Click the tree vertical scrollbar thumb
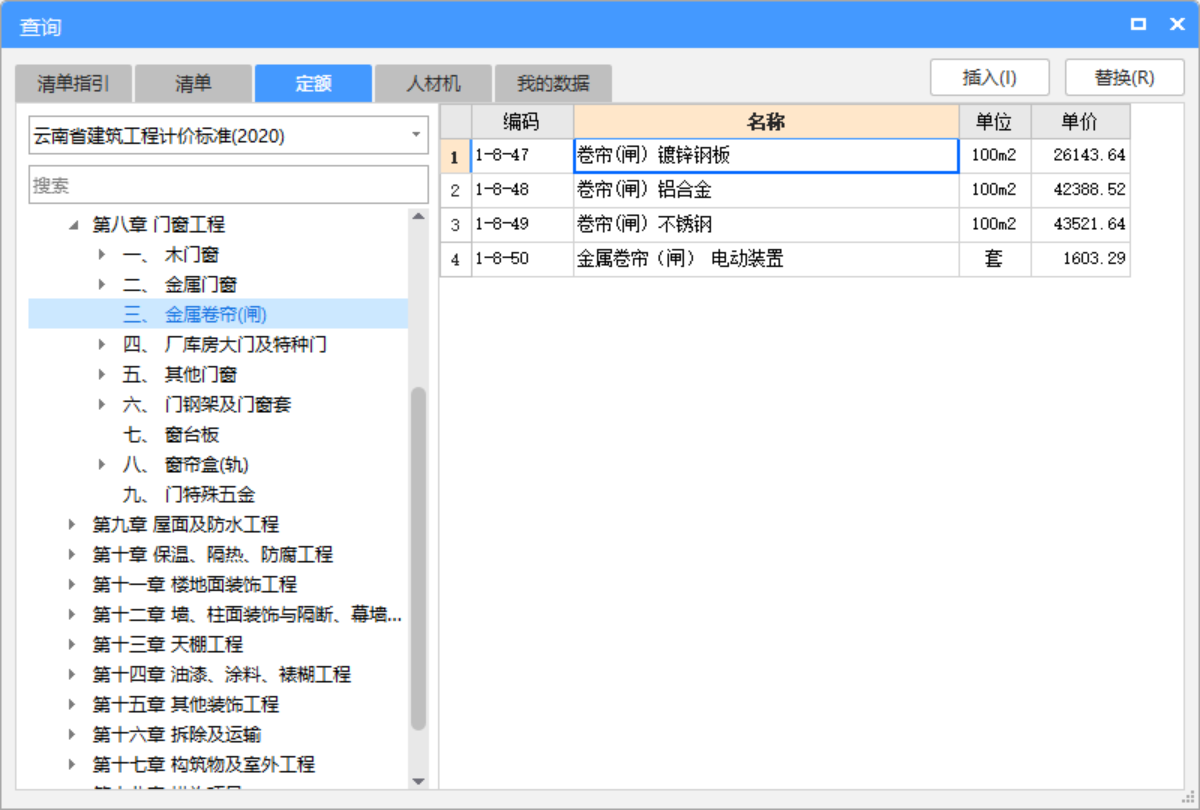 [418, 558]
